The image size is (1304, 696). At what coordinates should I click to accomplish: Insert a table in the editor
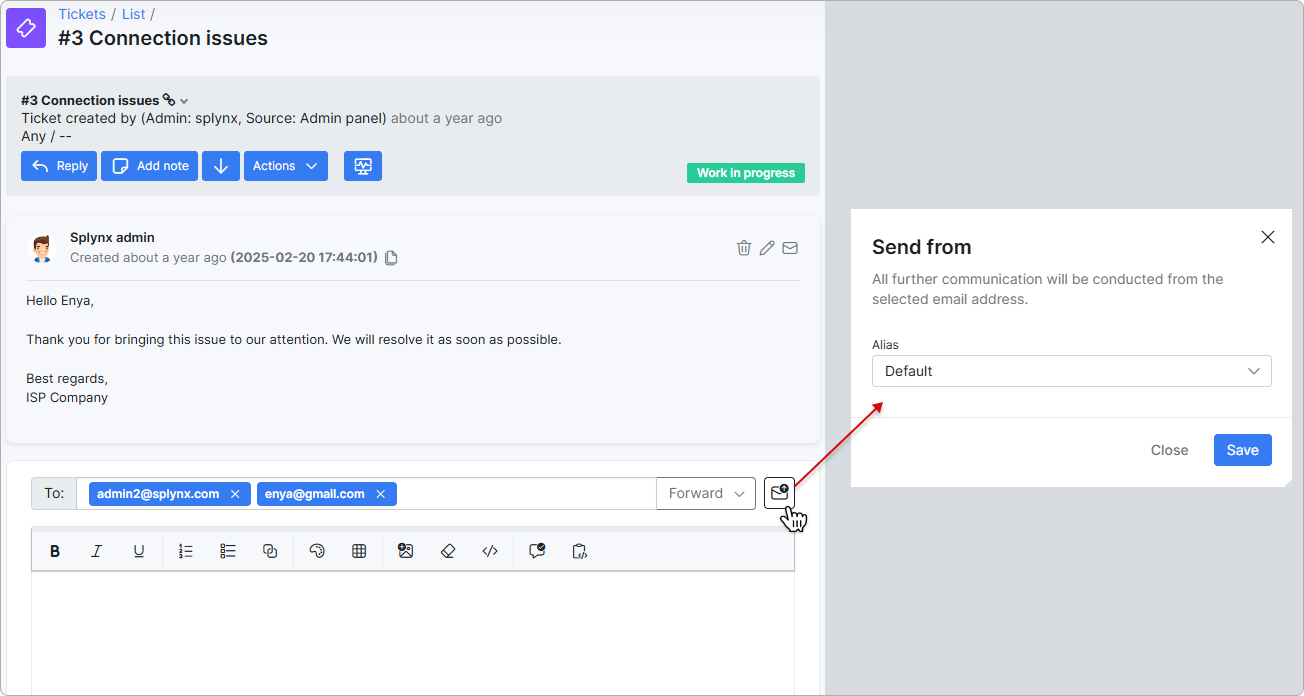359,551
